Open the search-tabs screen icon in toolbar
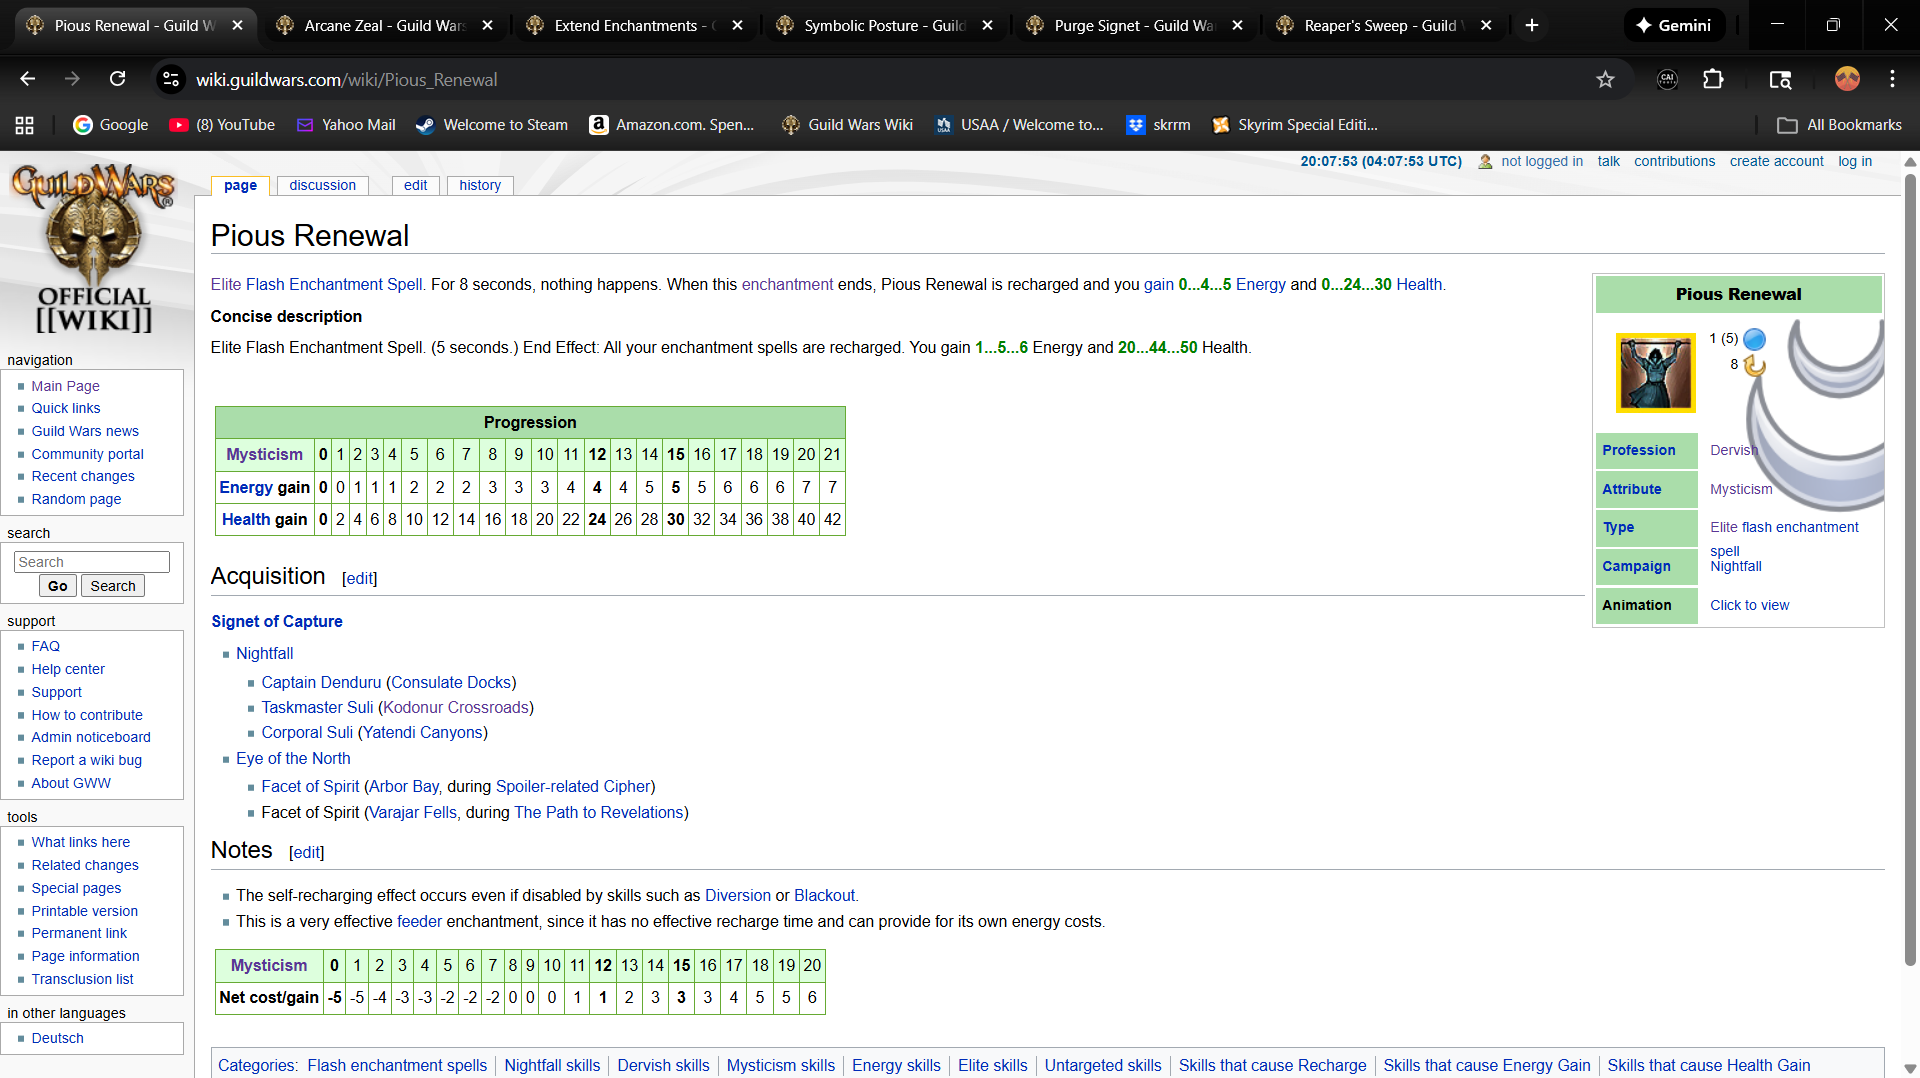The width and height of the screenshot is (1920, 1078). 1780,79
